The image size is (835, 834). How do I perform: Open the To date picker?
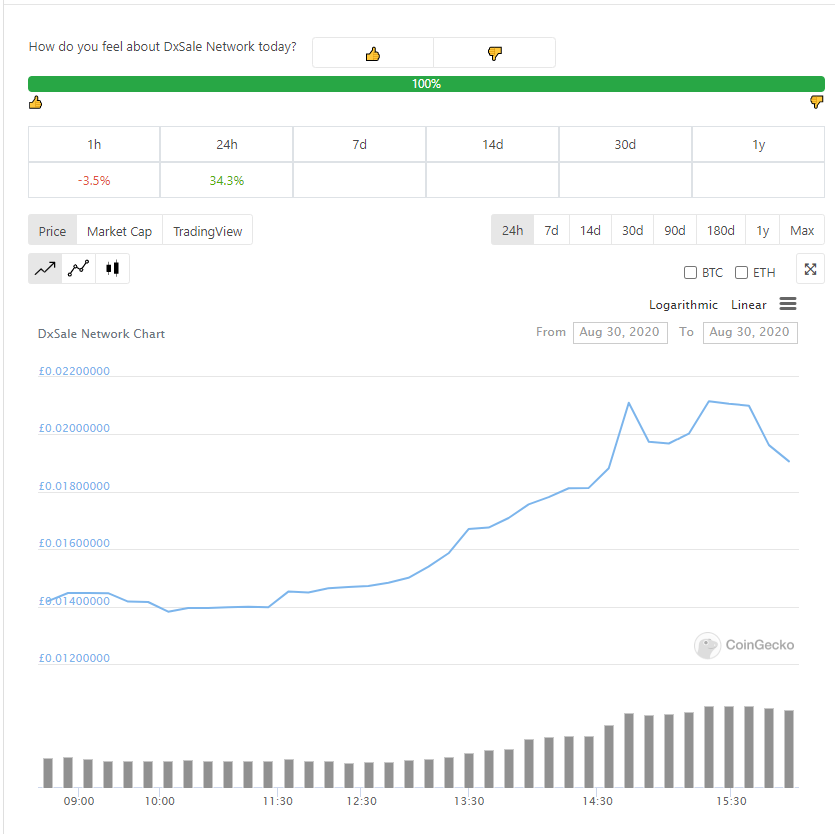coord(750,332)
